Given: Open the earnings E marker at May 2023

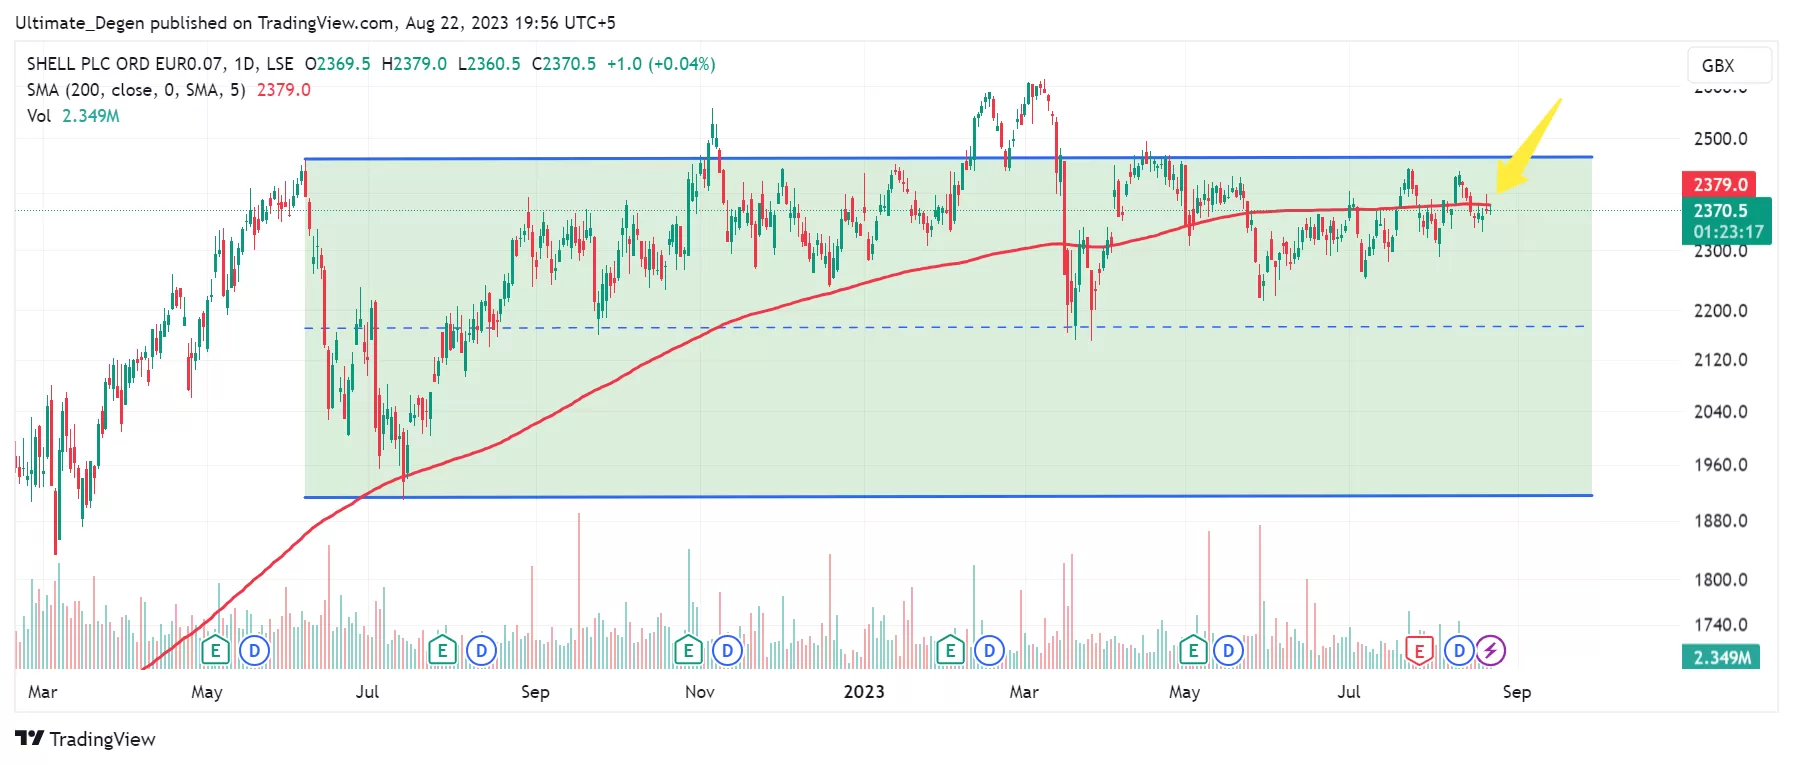Looking at the screenshot, I should pyautogui.click(x=1193, y=651).
